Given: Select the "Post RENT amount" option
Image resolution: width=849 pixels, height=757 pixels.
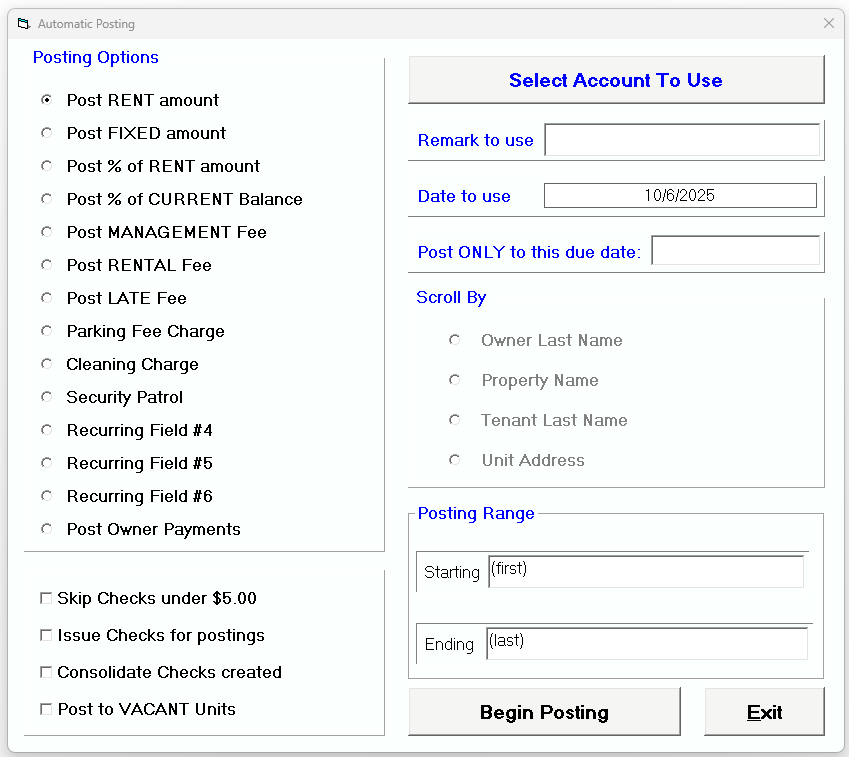Looking at the screenshot, I should (x=46, y=100).
